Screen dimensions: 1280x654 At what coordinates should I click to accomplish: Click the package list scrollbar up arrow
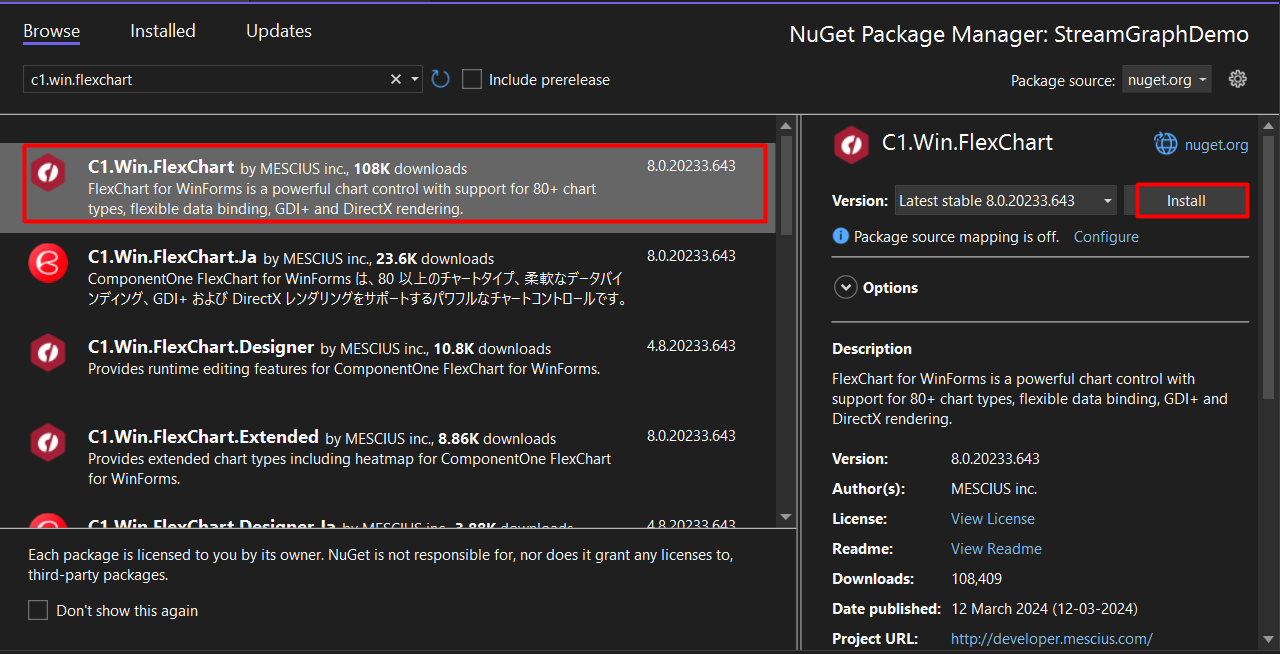(786, 126)
